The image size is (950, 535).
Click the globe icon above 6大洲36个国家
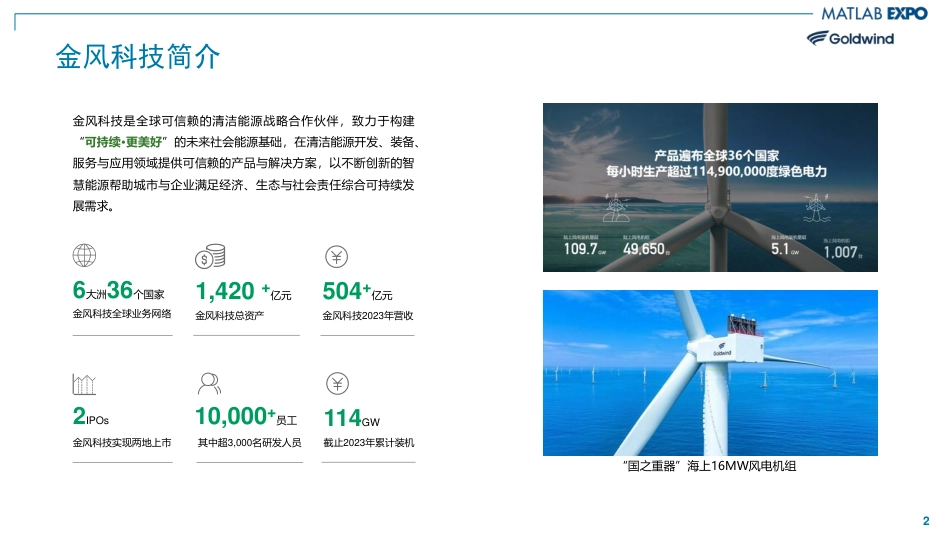click(84, 255)
